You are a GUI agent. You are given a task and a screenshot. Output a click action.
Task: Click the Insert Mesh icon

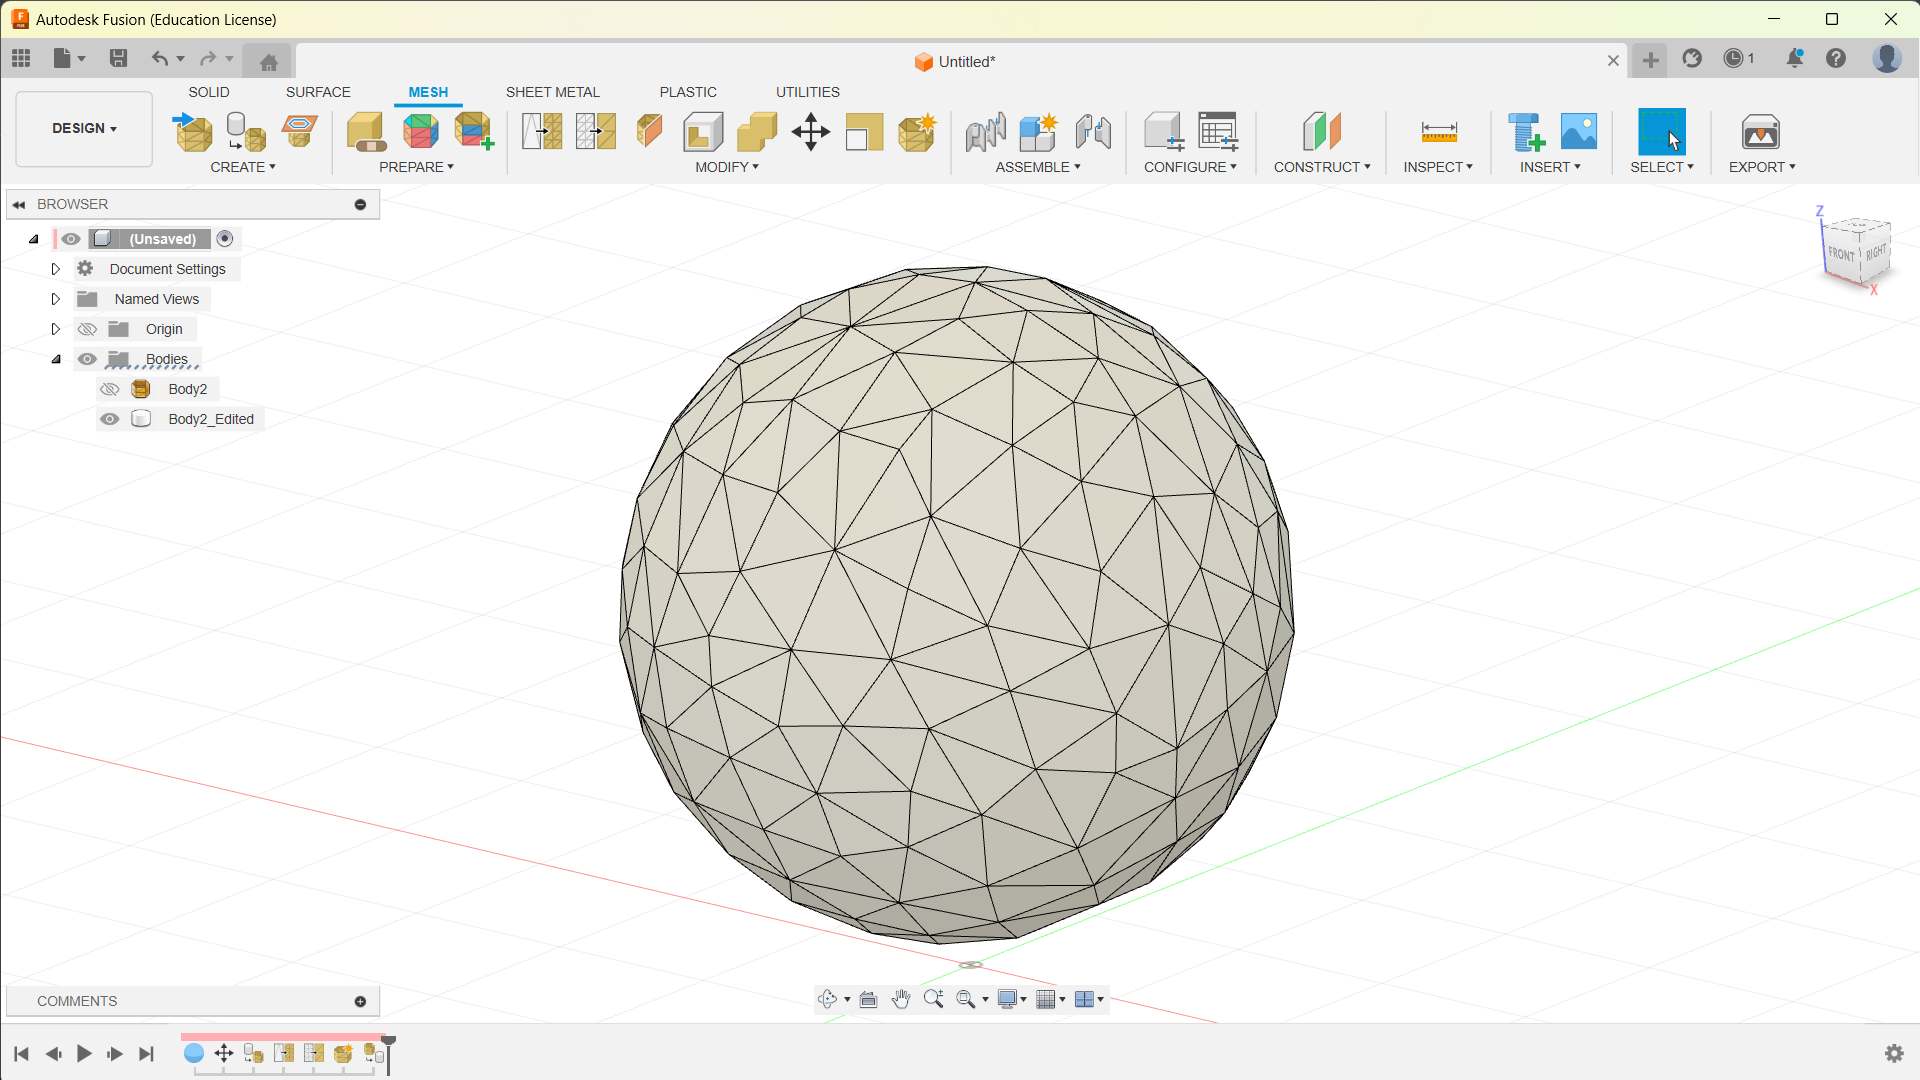(x=193, y=131)
